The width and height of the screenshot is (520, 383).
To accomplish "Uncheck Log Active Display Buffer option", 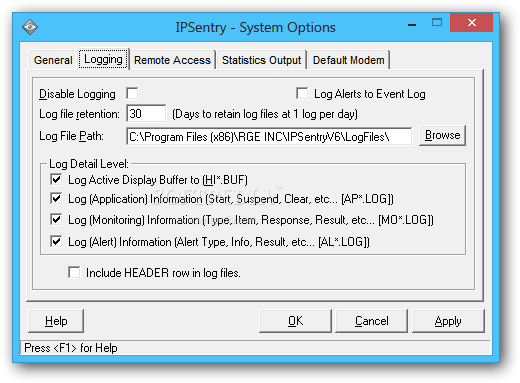I will 56,179.
